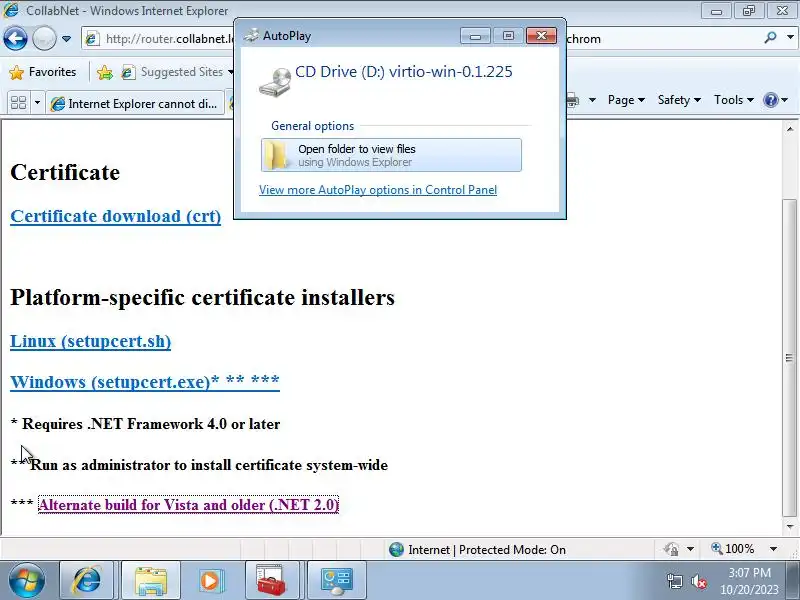This screenshot has width=800, height=600.
Task: Launch Windows Media Player taskbar icon
Action: click(210, 580)
